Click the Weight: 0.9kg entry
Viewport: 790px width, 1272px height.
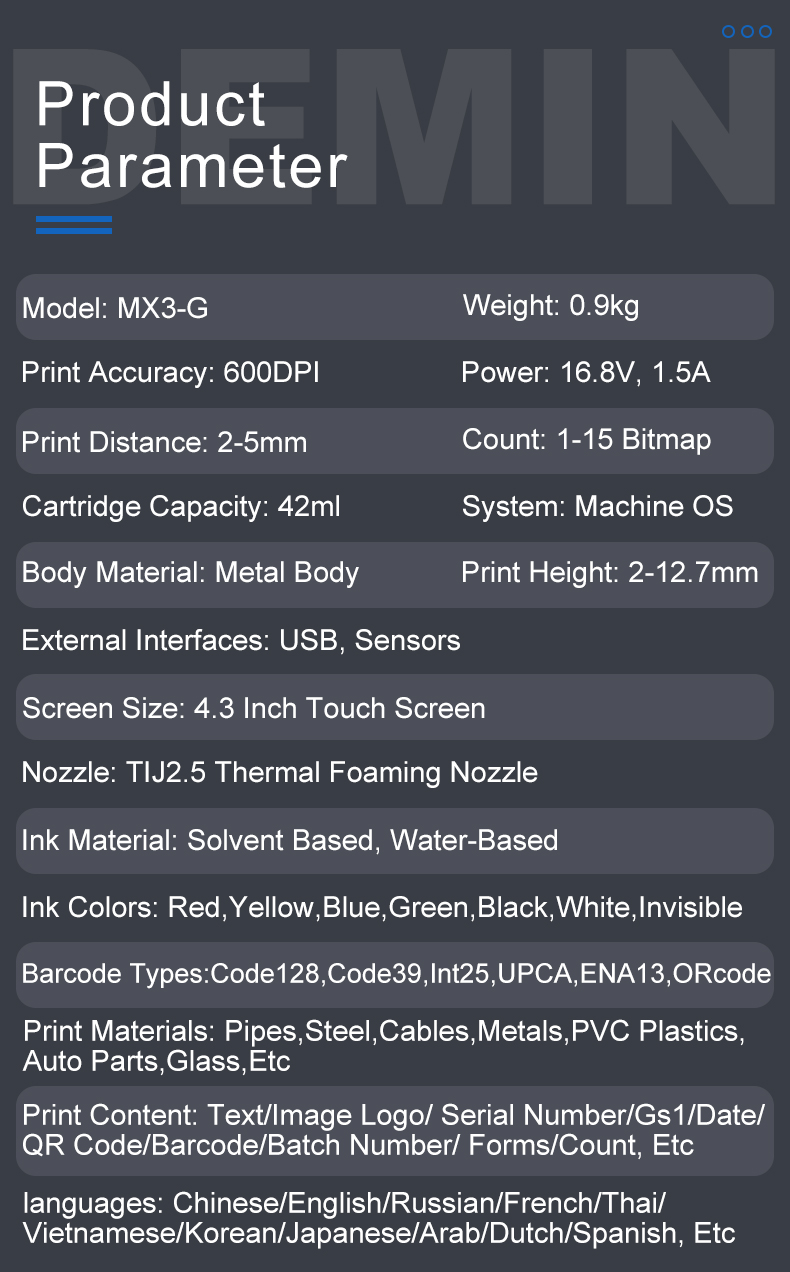point(551,305)
